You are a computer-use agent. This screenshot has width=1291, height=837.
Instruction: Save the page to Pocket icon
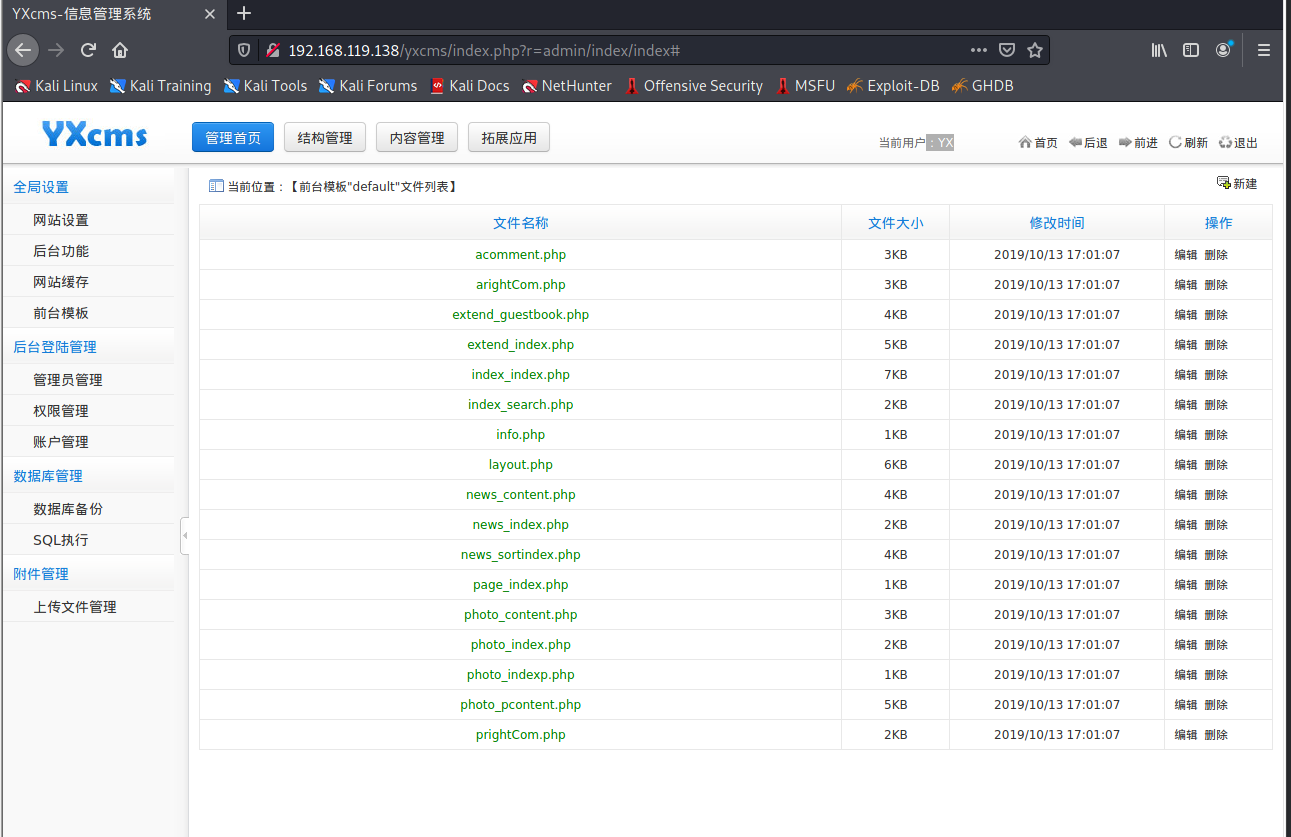[x=1007, y=50]
